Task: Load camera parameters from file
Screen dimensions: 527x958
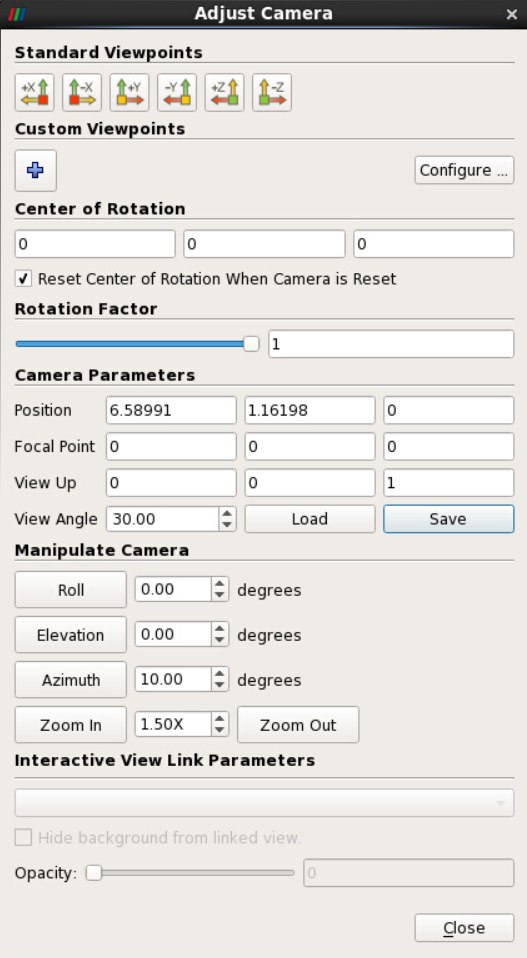Action: click(310, 519)
